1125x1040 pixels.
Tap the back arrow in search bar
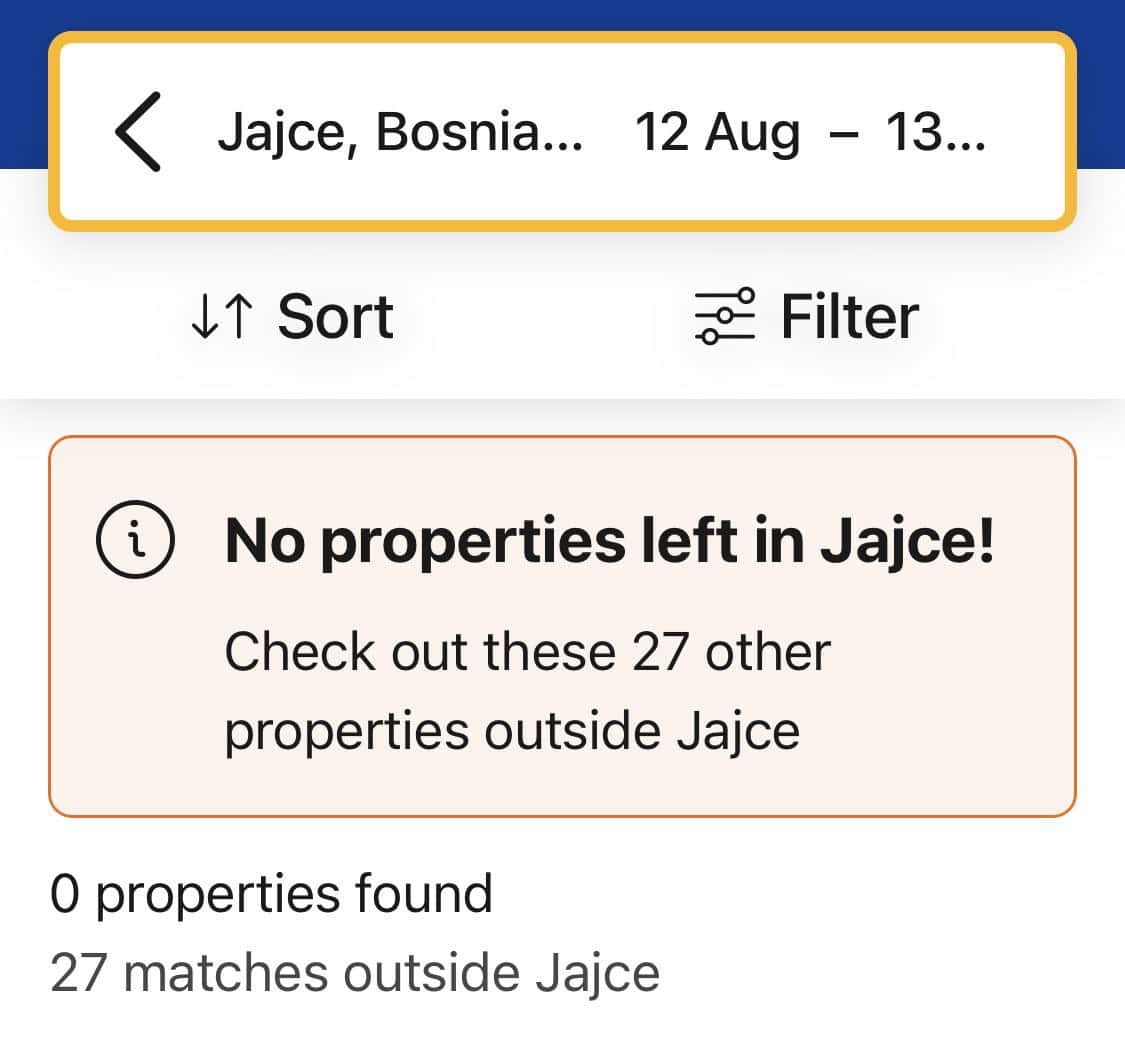[x=138, y=132]
